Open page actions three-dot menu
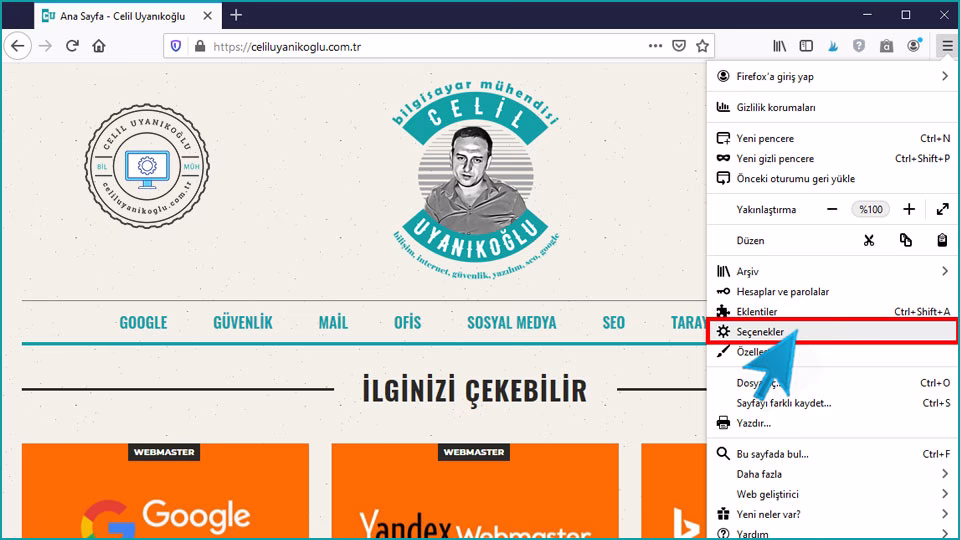 [655, 46]
